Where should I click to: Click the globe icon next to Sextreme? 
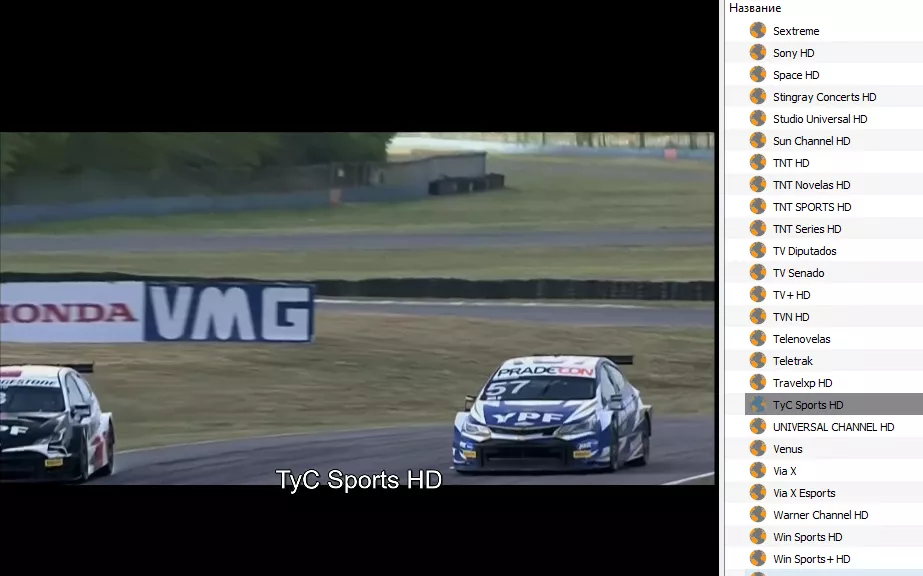tap(758, 30)
